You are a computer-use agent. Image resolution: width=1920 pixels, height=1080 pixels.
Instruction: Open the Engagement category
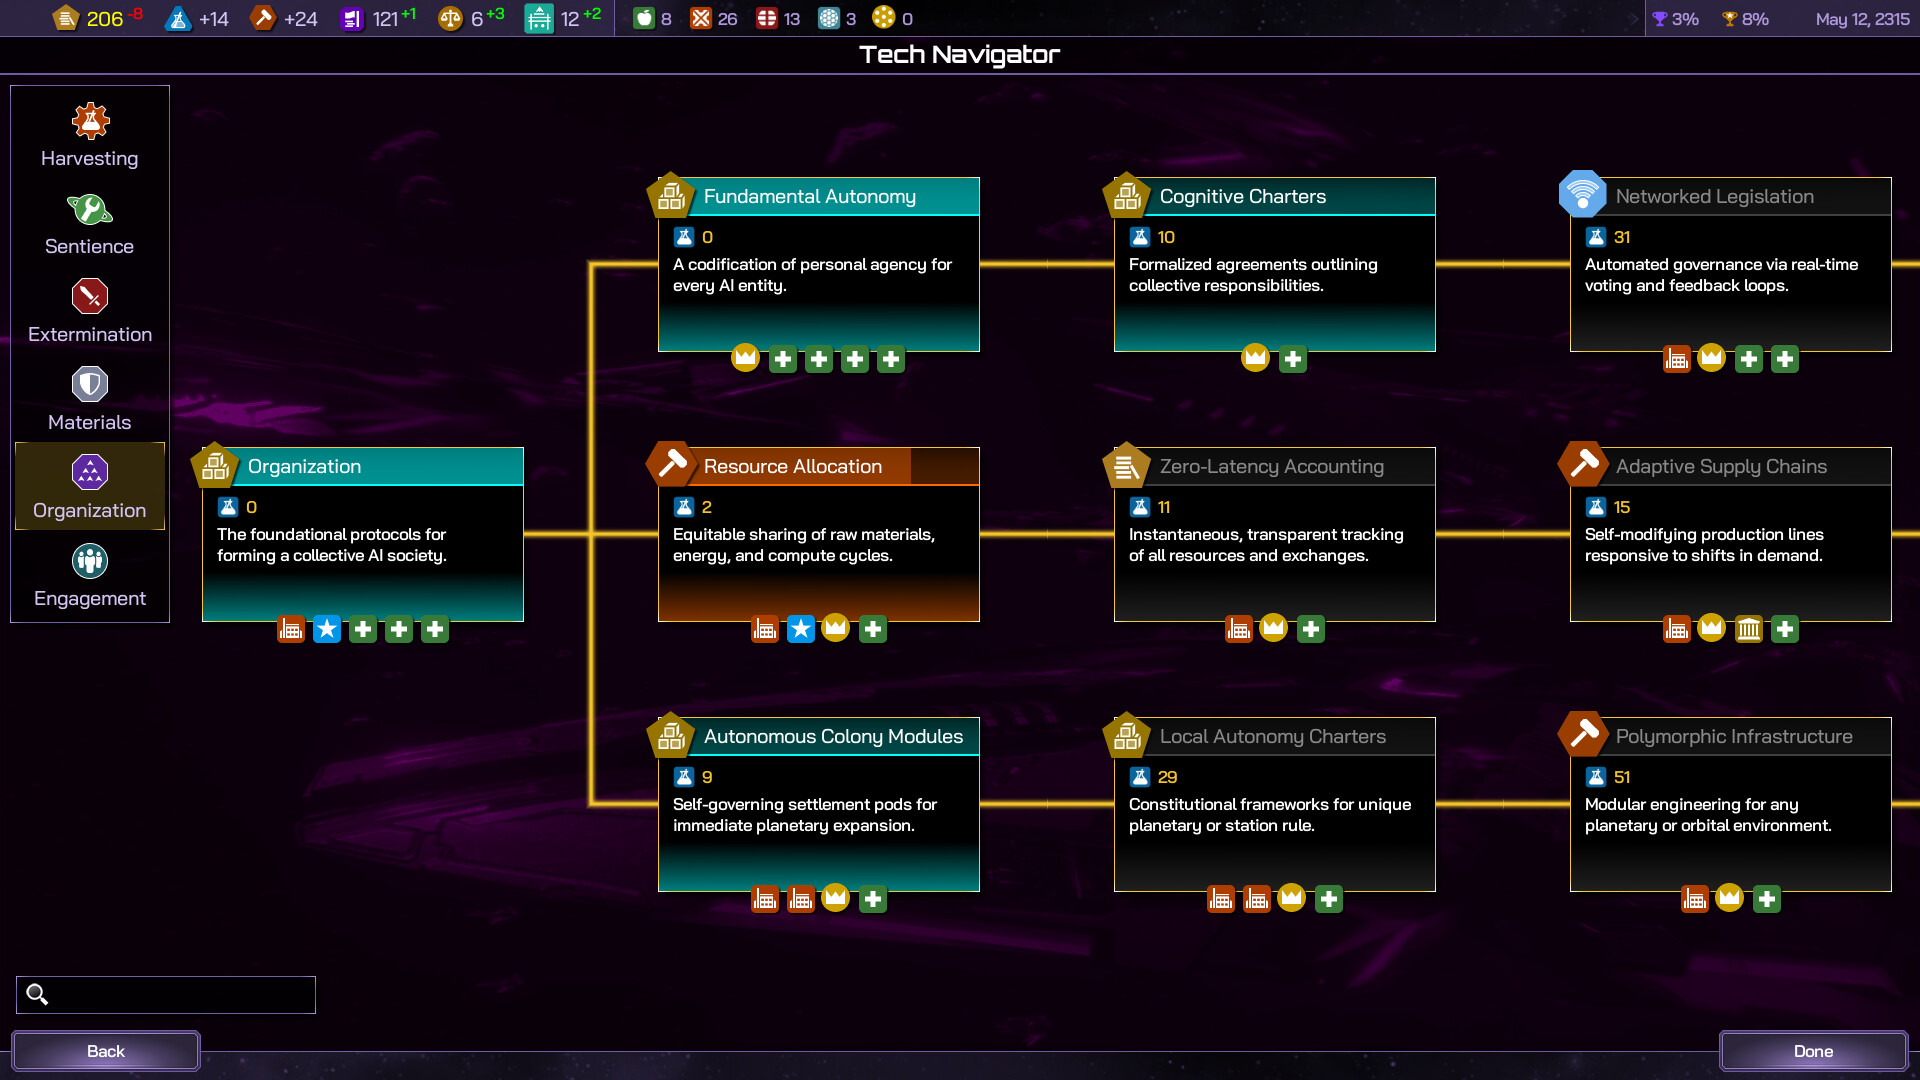(89, 575)
